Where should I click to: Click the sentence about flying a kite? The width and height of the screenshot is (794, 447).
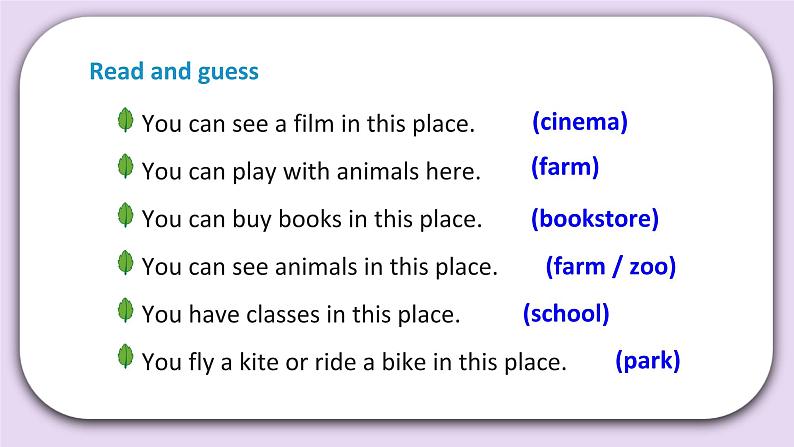[x=354, y=362]
